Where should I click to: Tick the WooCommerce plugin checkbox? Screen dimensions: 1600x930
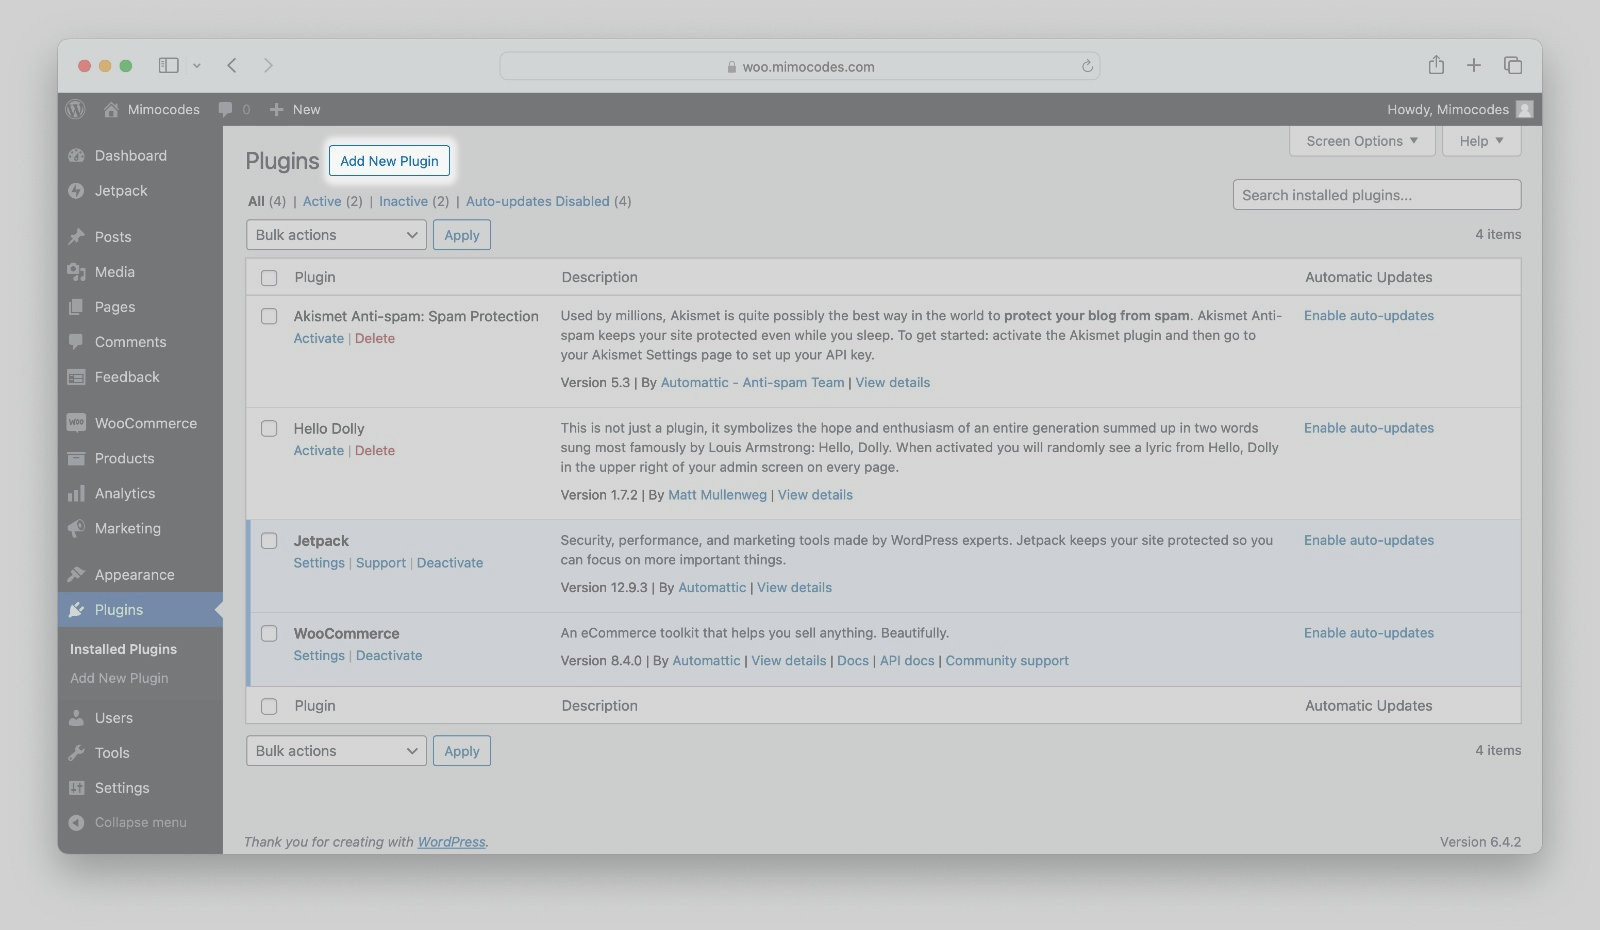click(x=269, y=633)
